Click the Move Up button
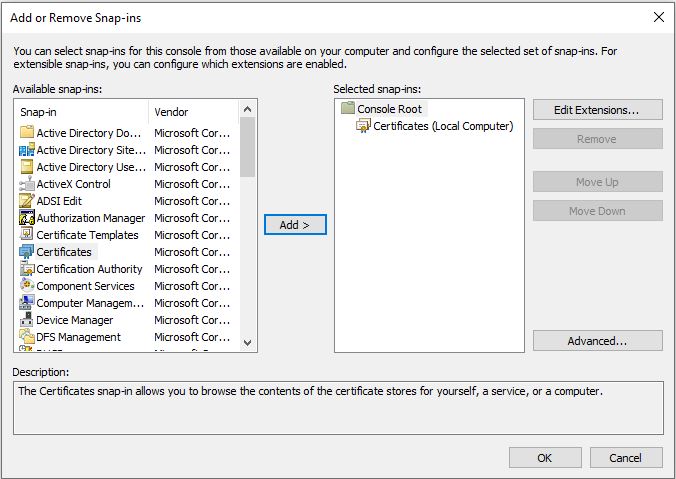676x479 pixels. [x=598, y=182]
